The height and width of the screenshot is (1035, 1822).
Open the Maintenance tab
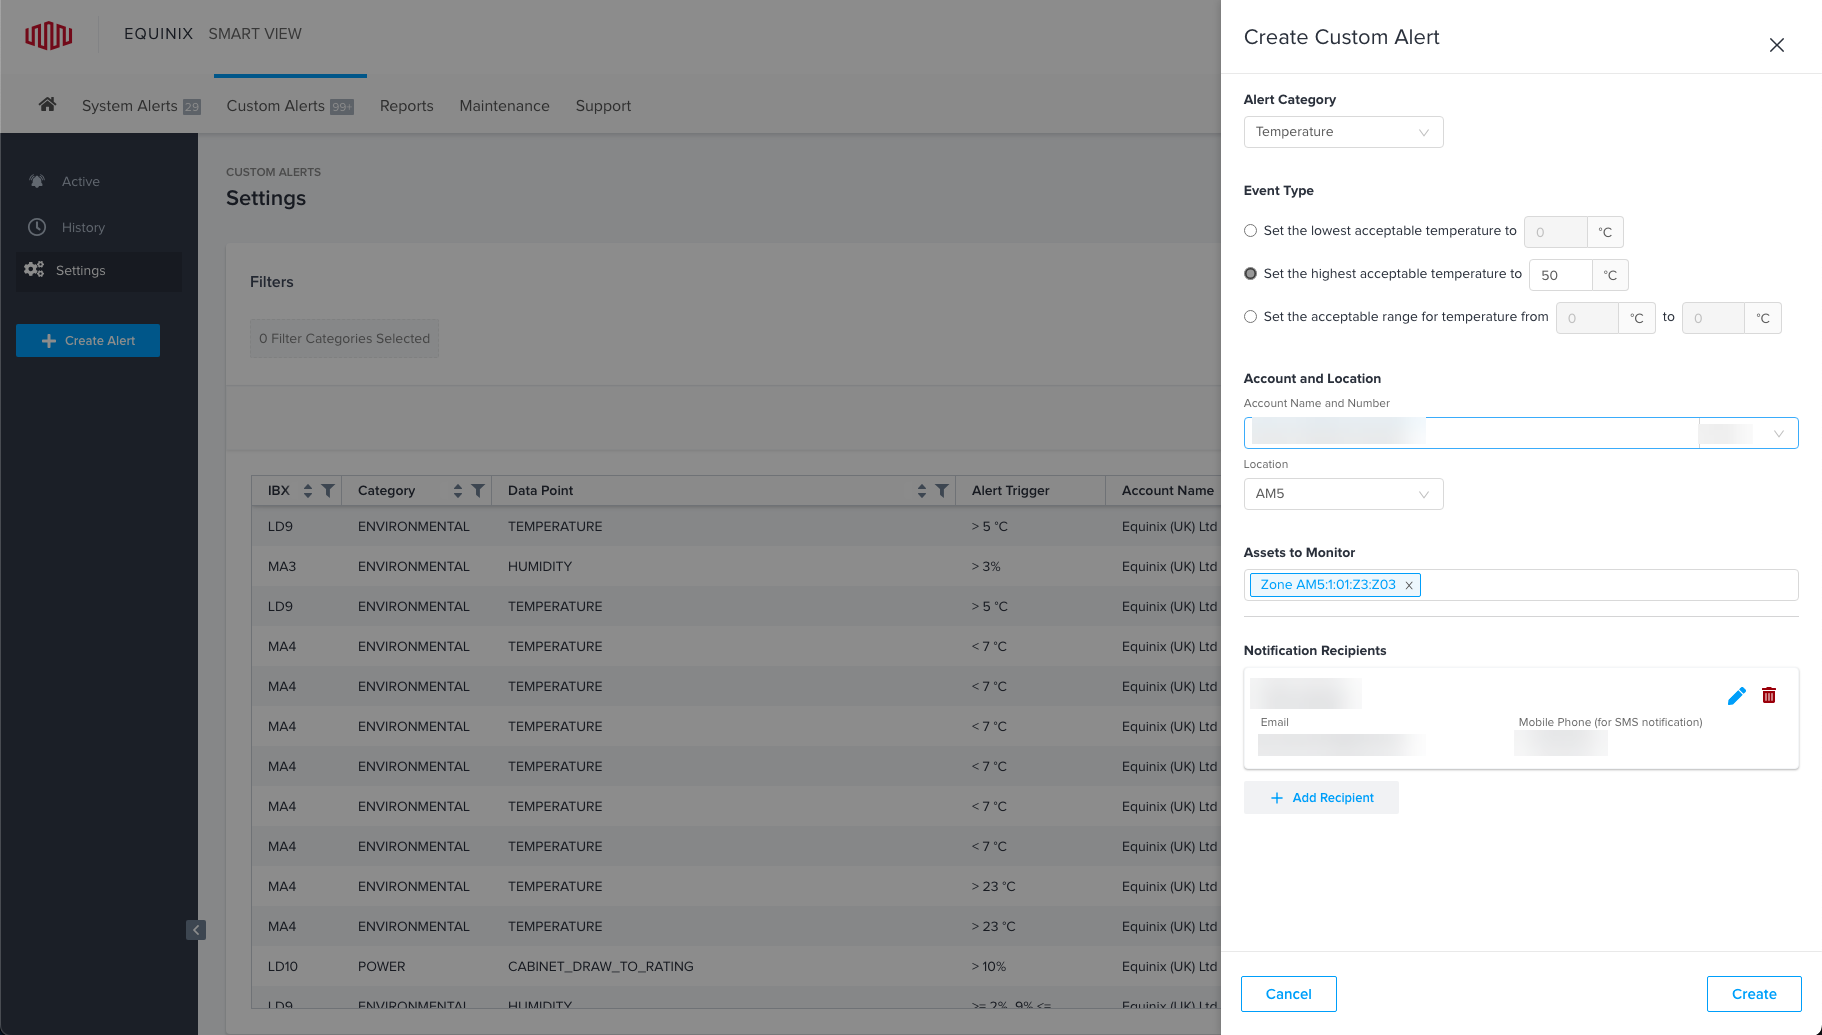coord(504,106)
